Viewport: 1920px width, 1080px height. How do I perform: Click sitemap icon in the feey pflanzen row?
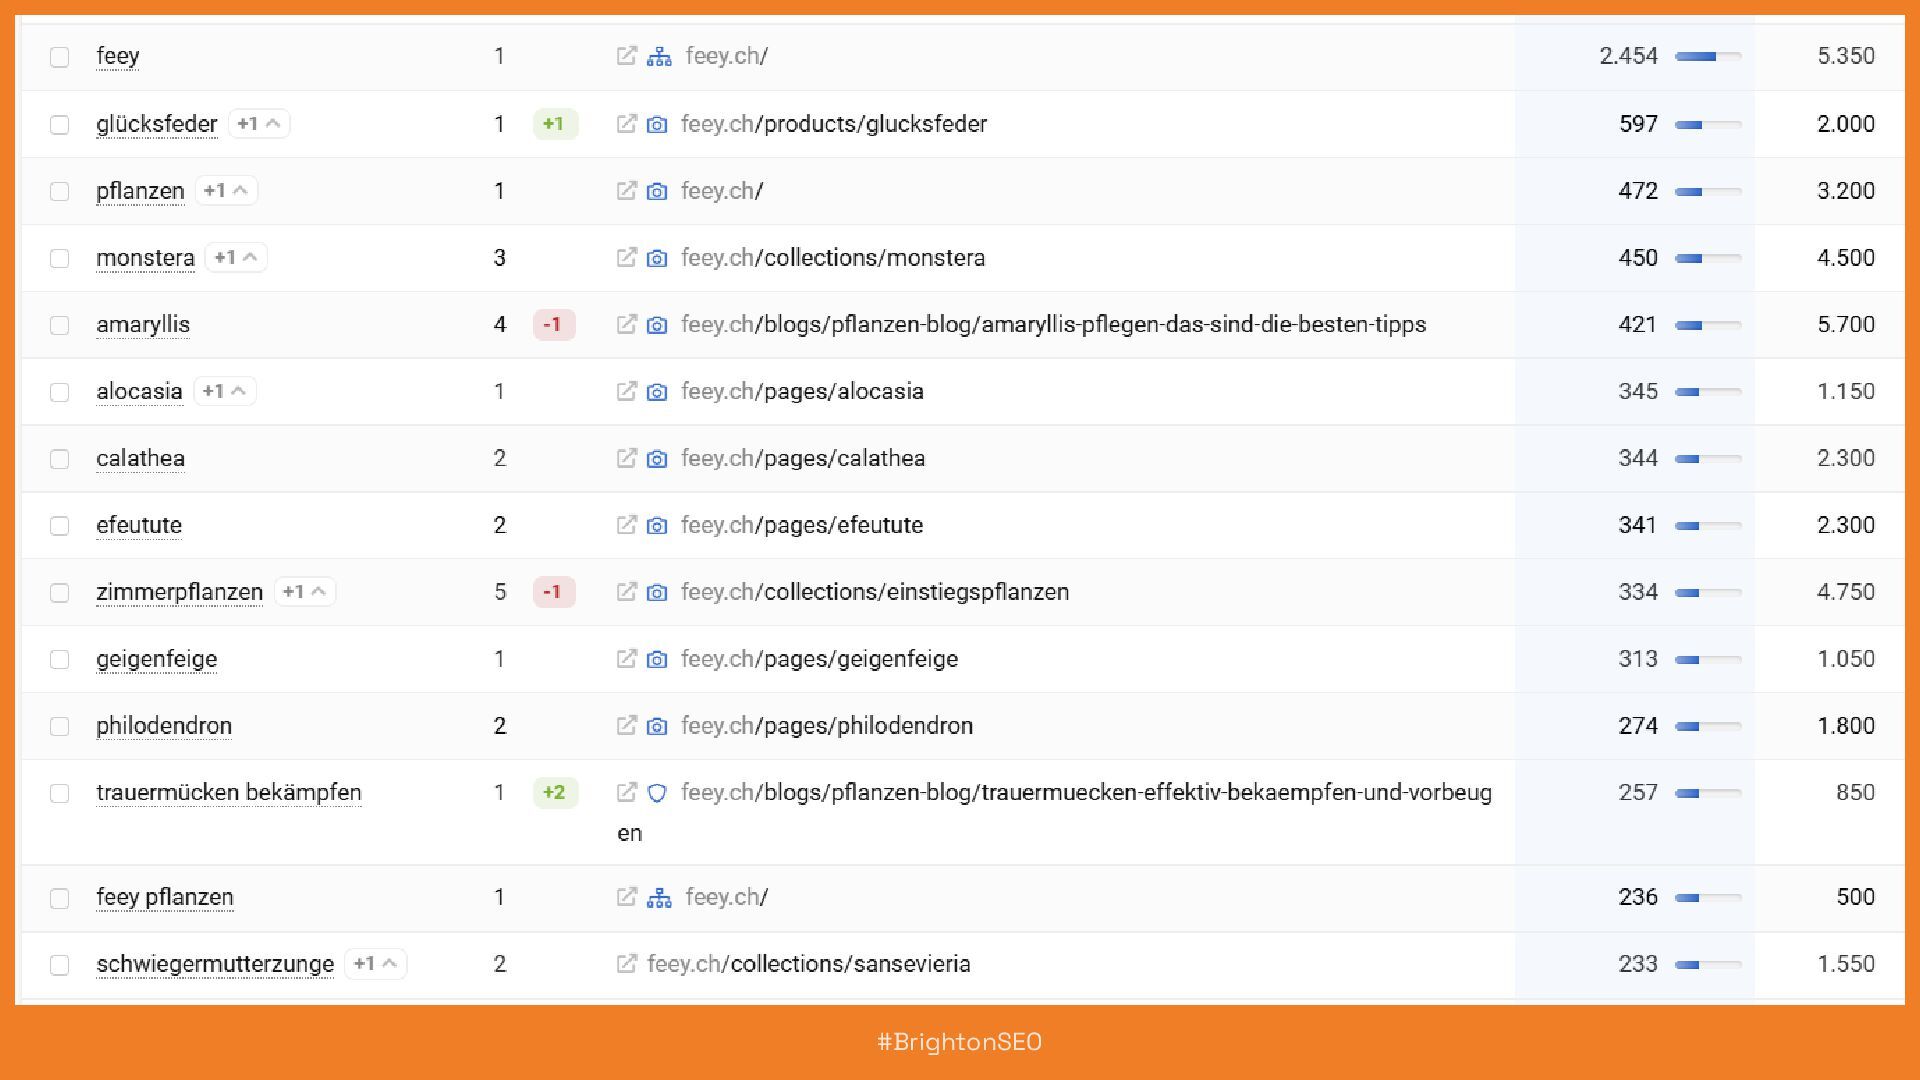[659, 898]
